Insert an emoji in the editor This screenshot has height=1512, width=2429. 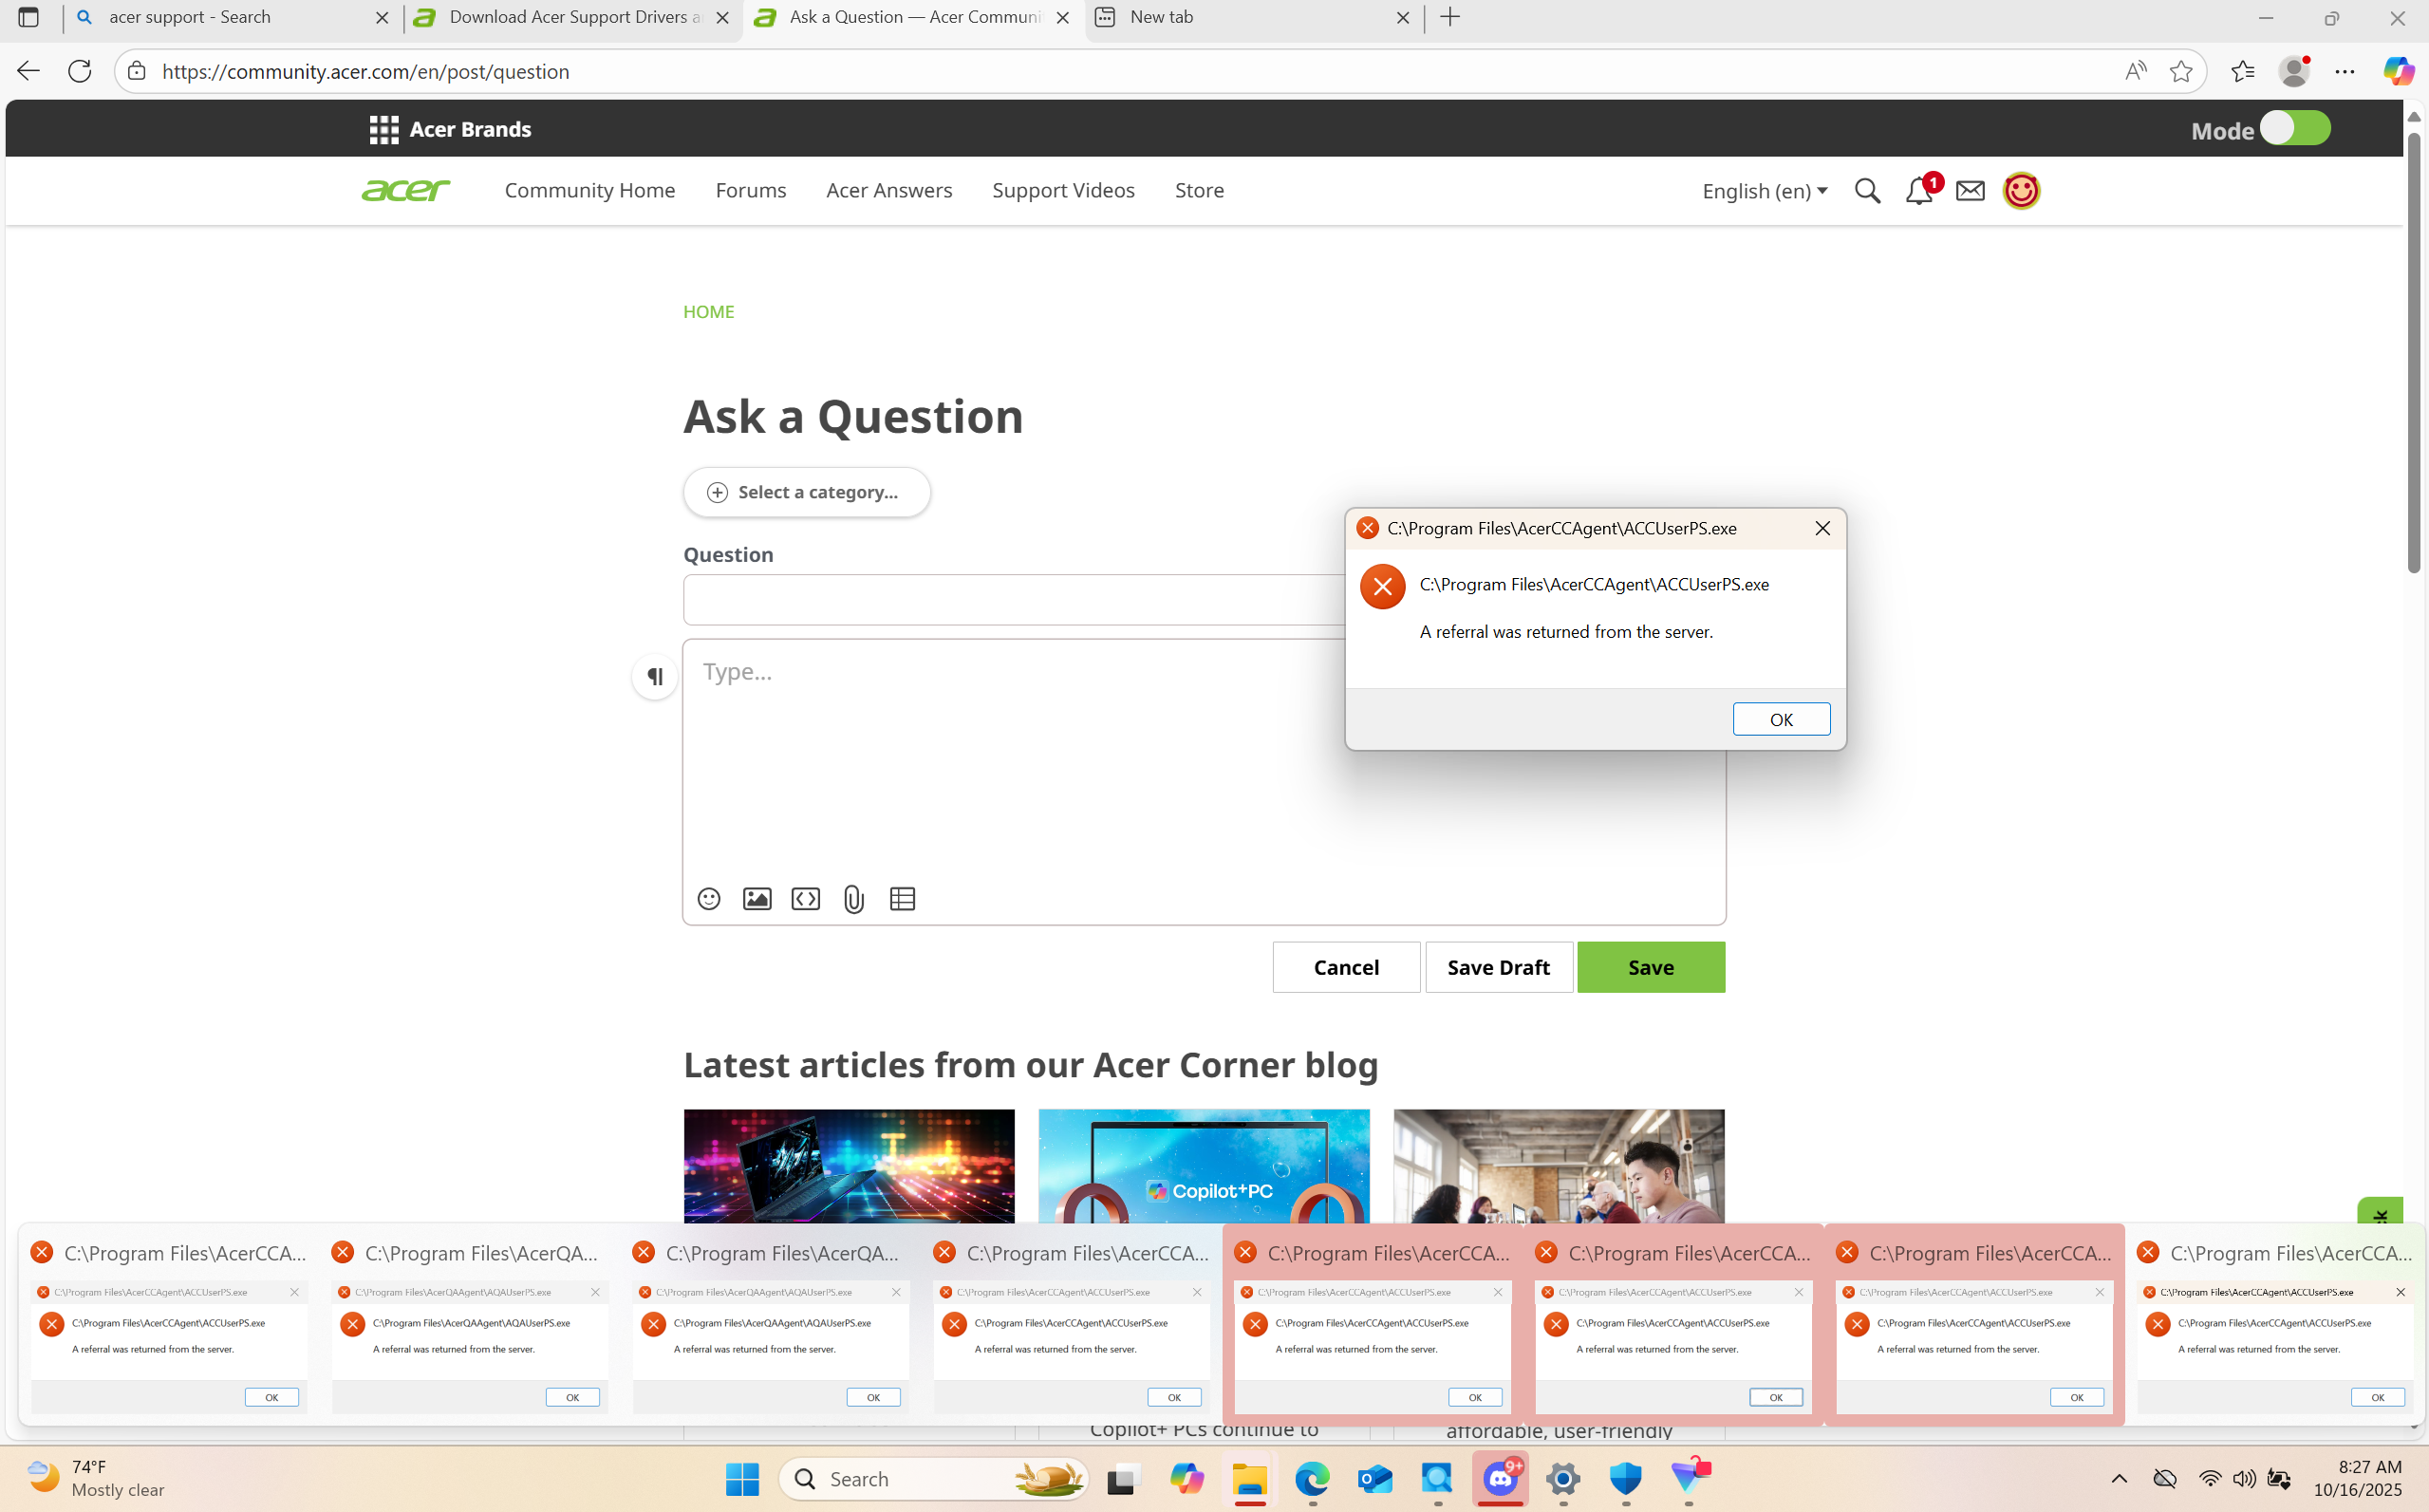tap(708, 899)
